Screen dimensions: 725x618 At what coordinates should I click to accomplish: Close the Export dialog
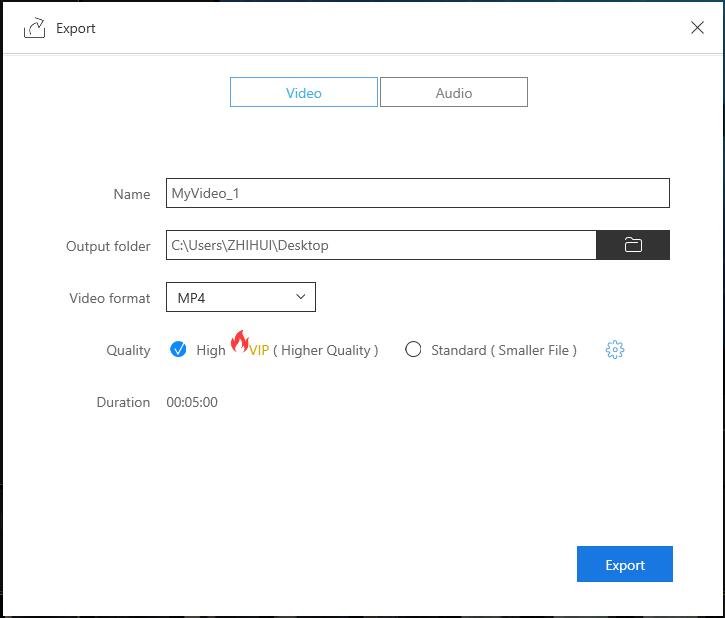tap(697, 28)
